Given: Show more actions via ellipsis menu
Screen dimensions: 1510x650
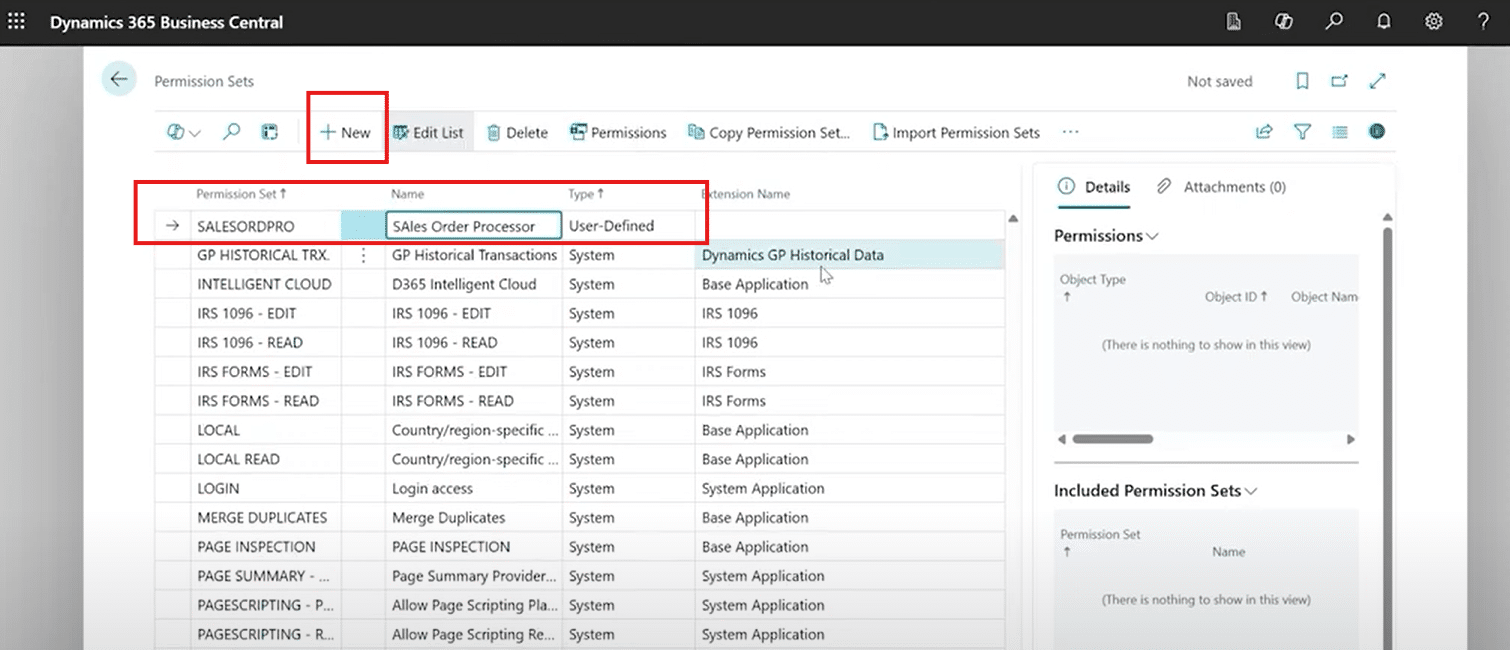Looking at the screenshot, I should pyautogui.click(x=1070, y=132).
